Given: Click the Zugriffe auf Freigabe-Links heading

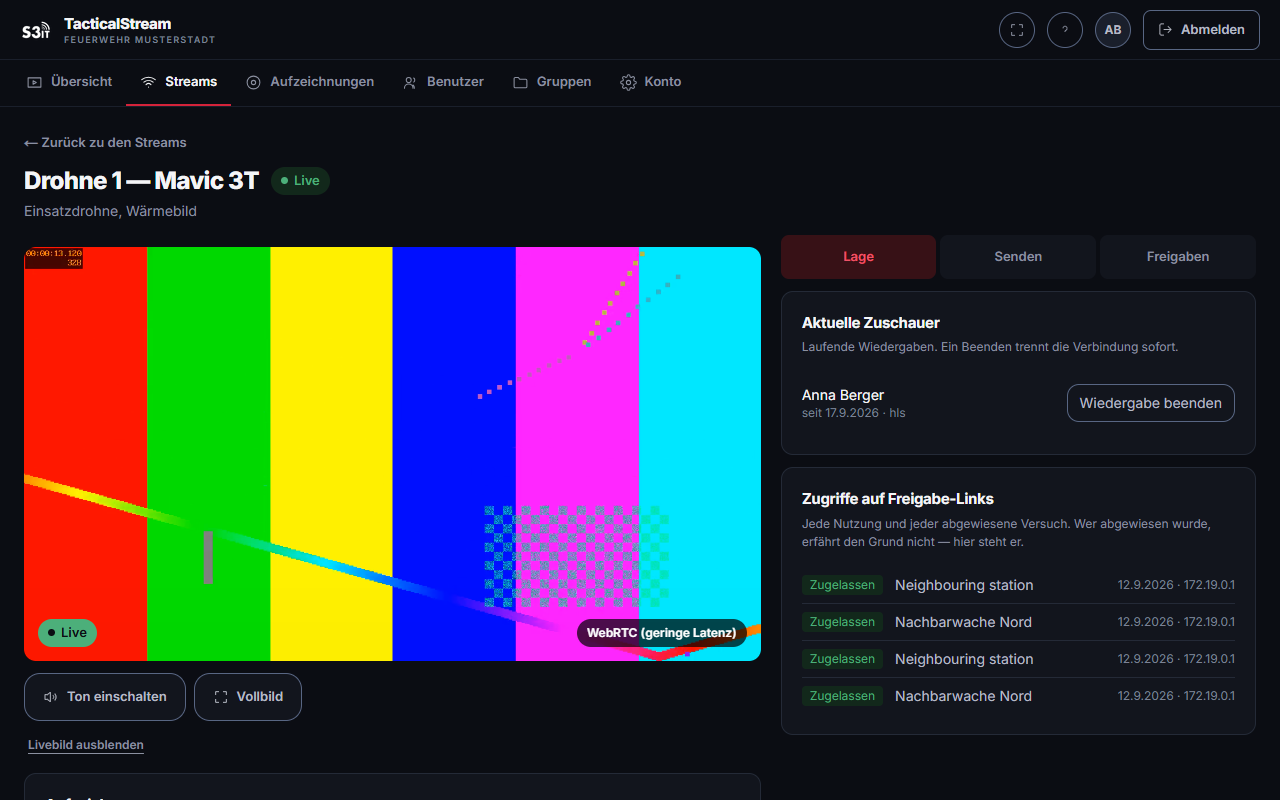Looking at the screenshot, I should pos(898,499).
